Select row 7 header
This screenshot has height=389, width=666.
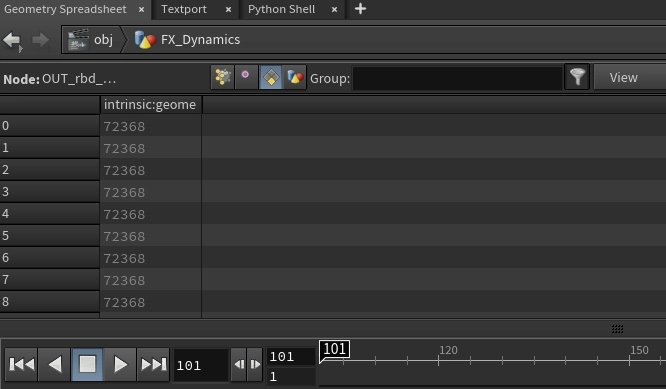(50, 280)
